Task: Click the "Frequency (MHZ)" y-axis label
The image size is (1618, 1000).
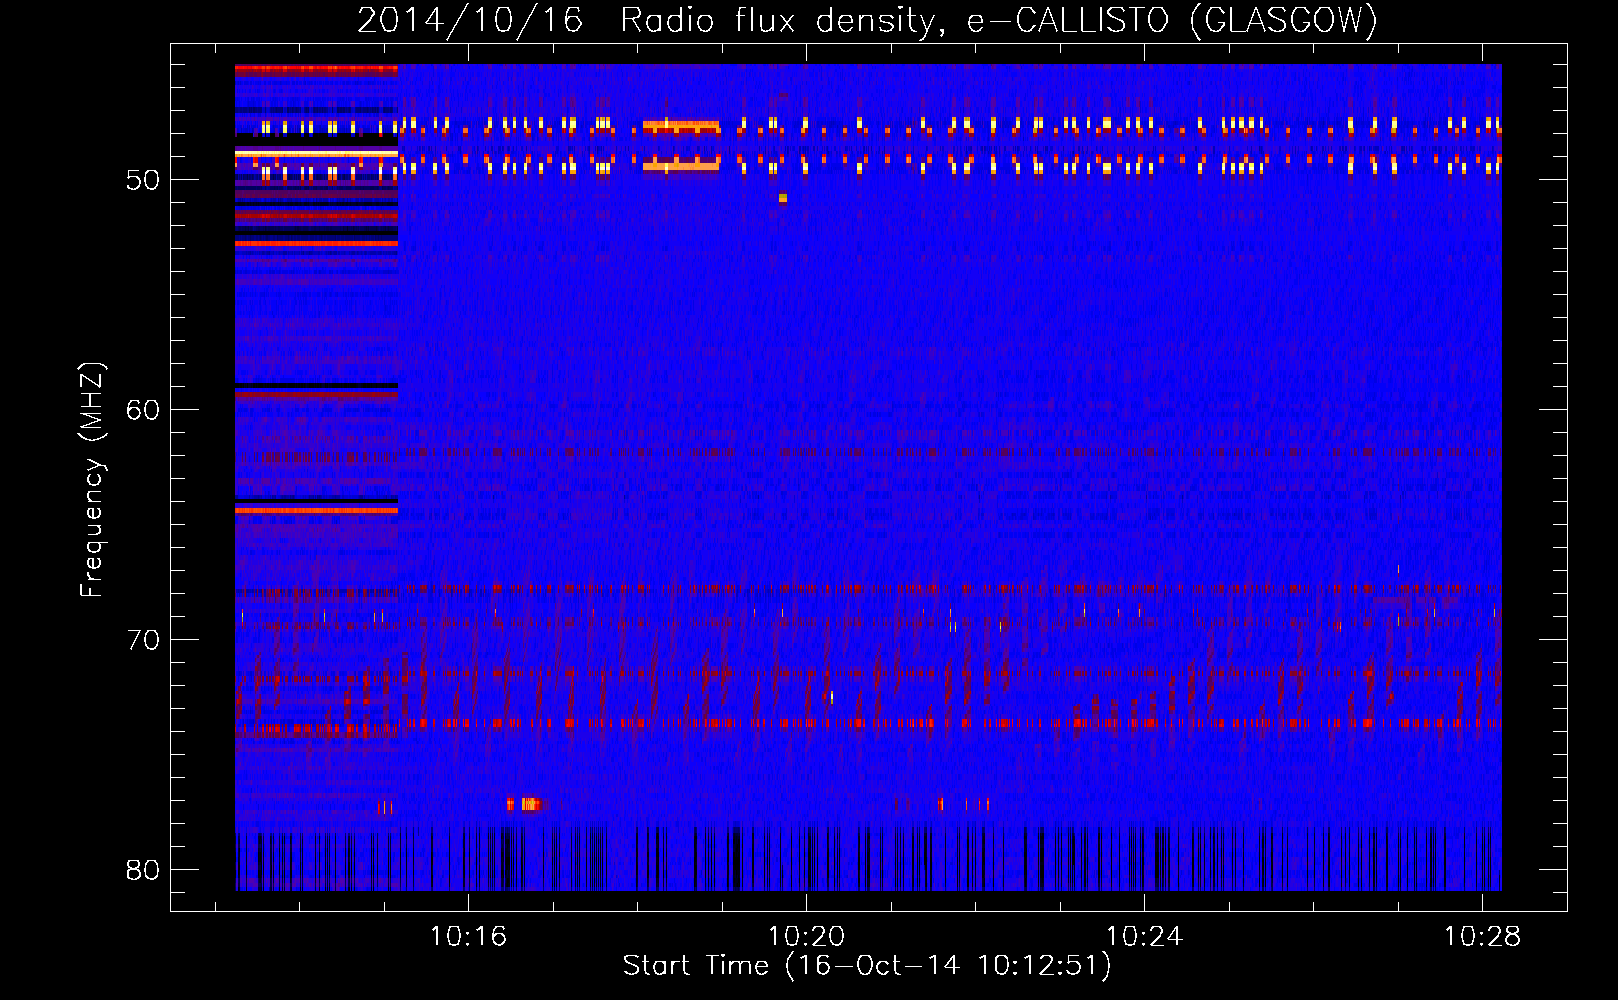Action: [92, 480]
